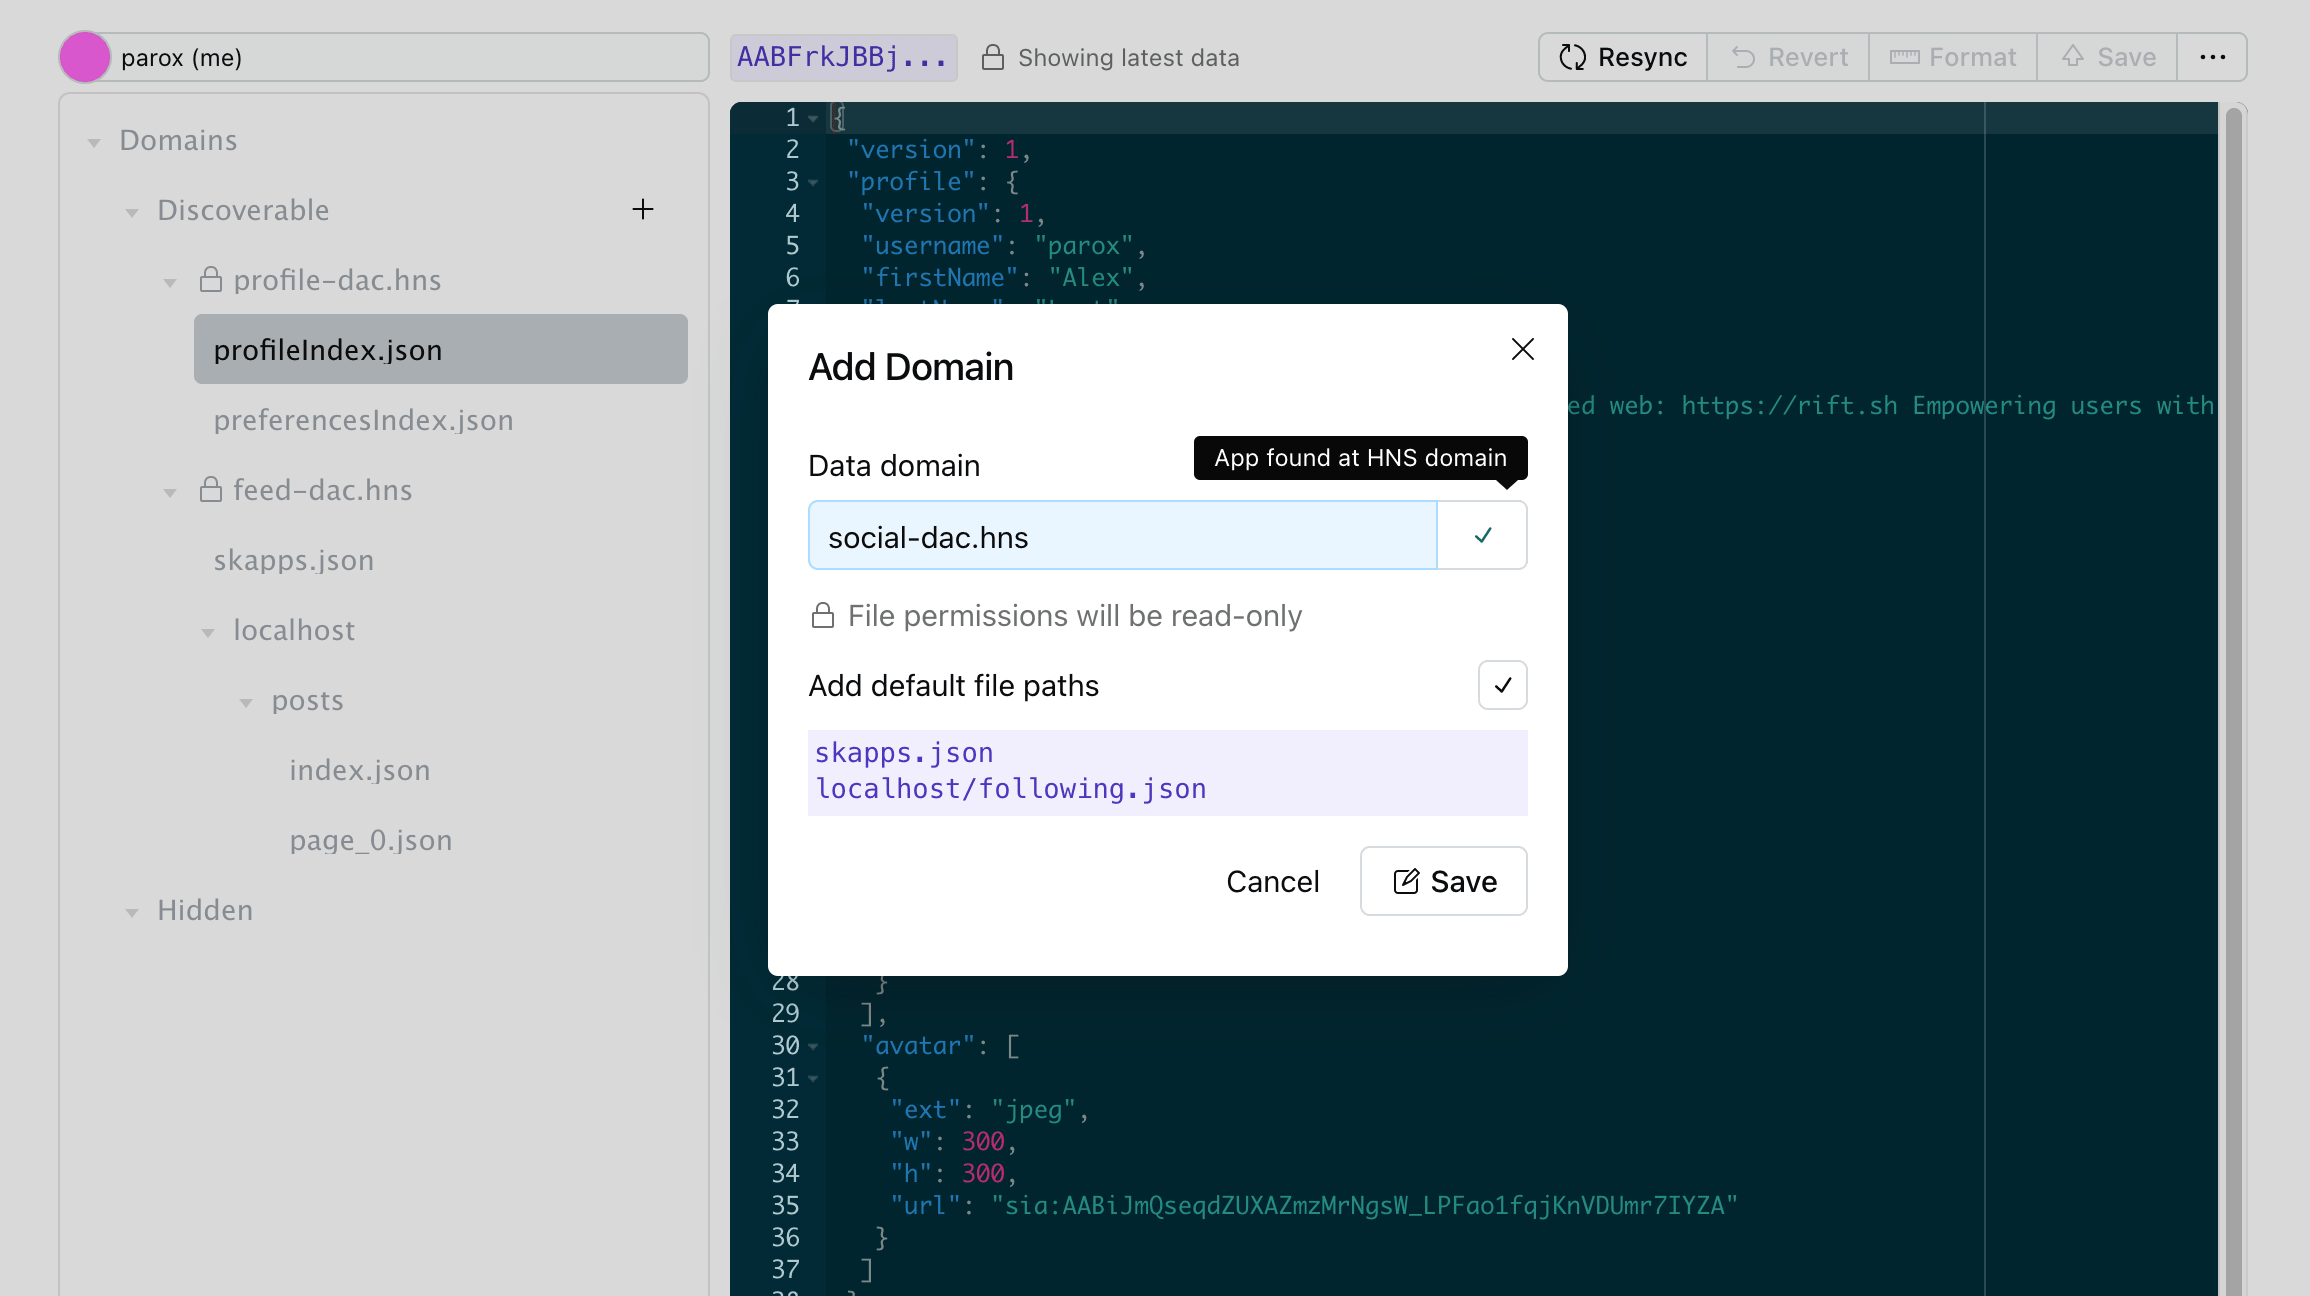
Task: Click Cancel in Add Domain dialog
Action: [x=1272, y=881]
